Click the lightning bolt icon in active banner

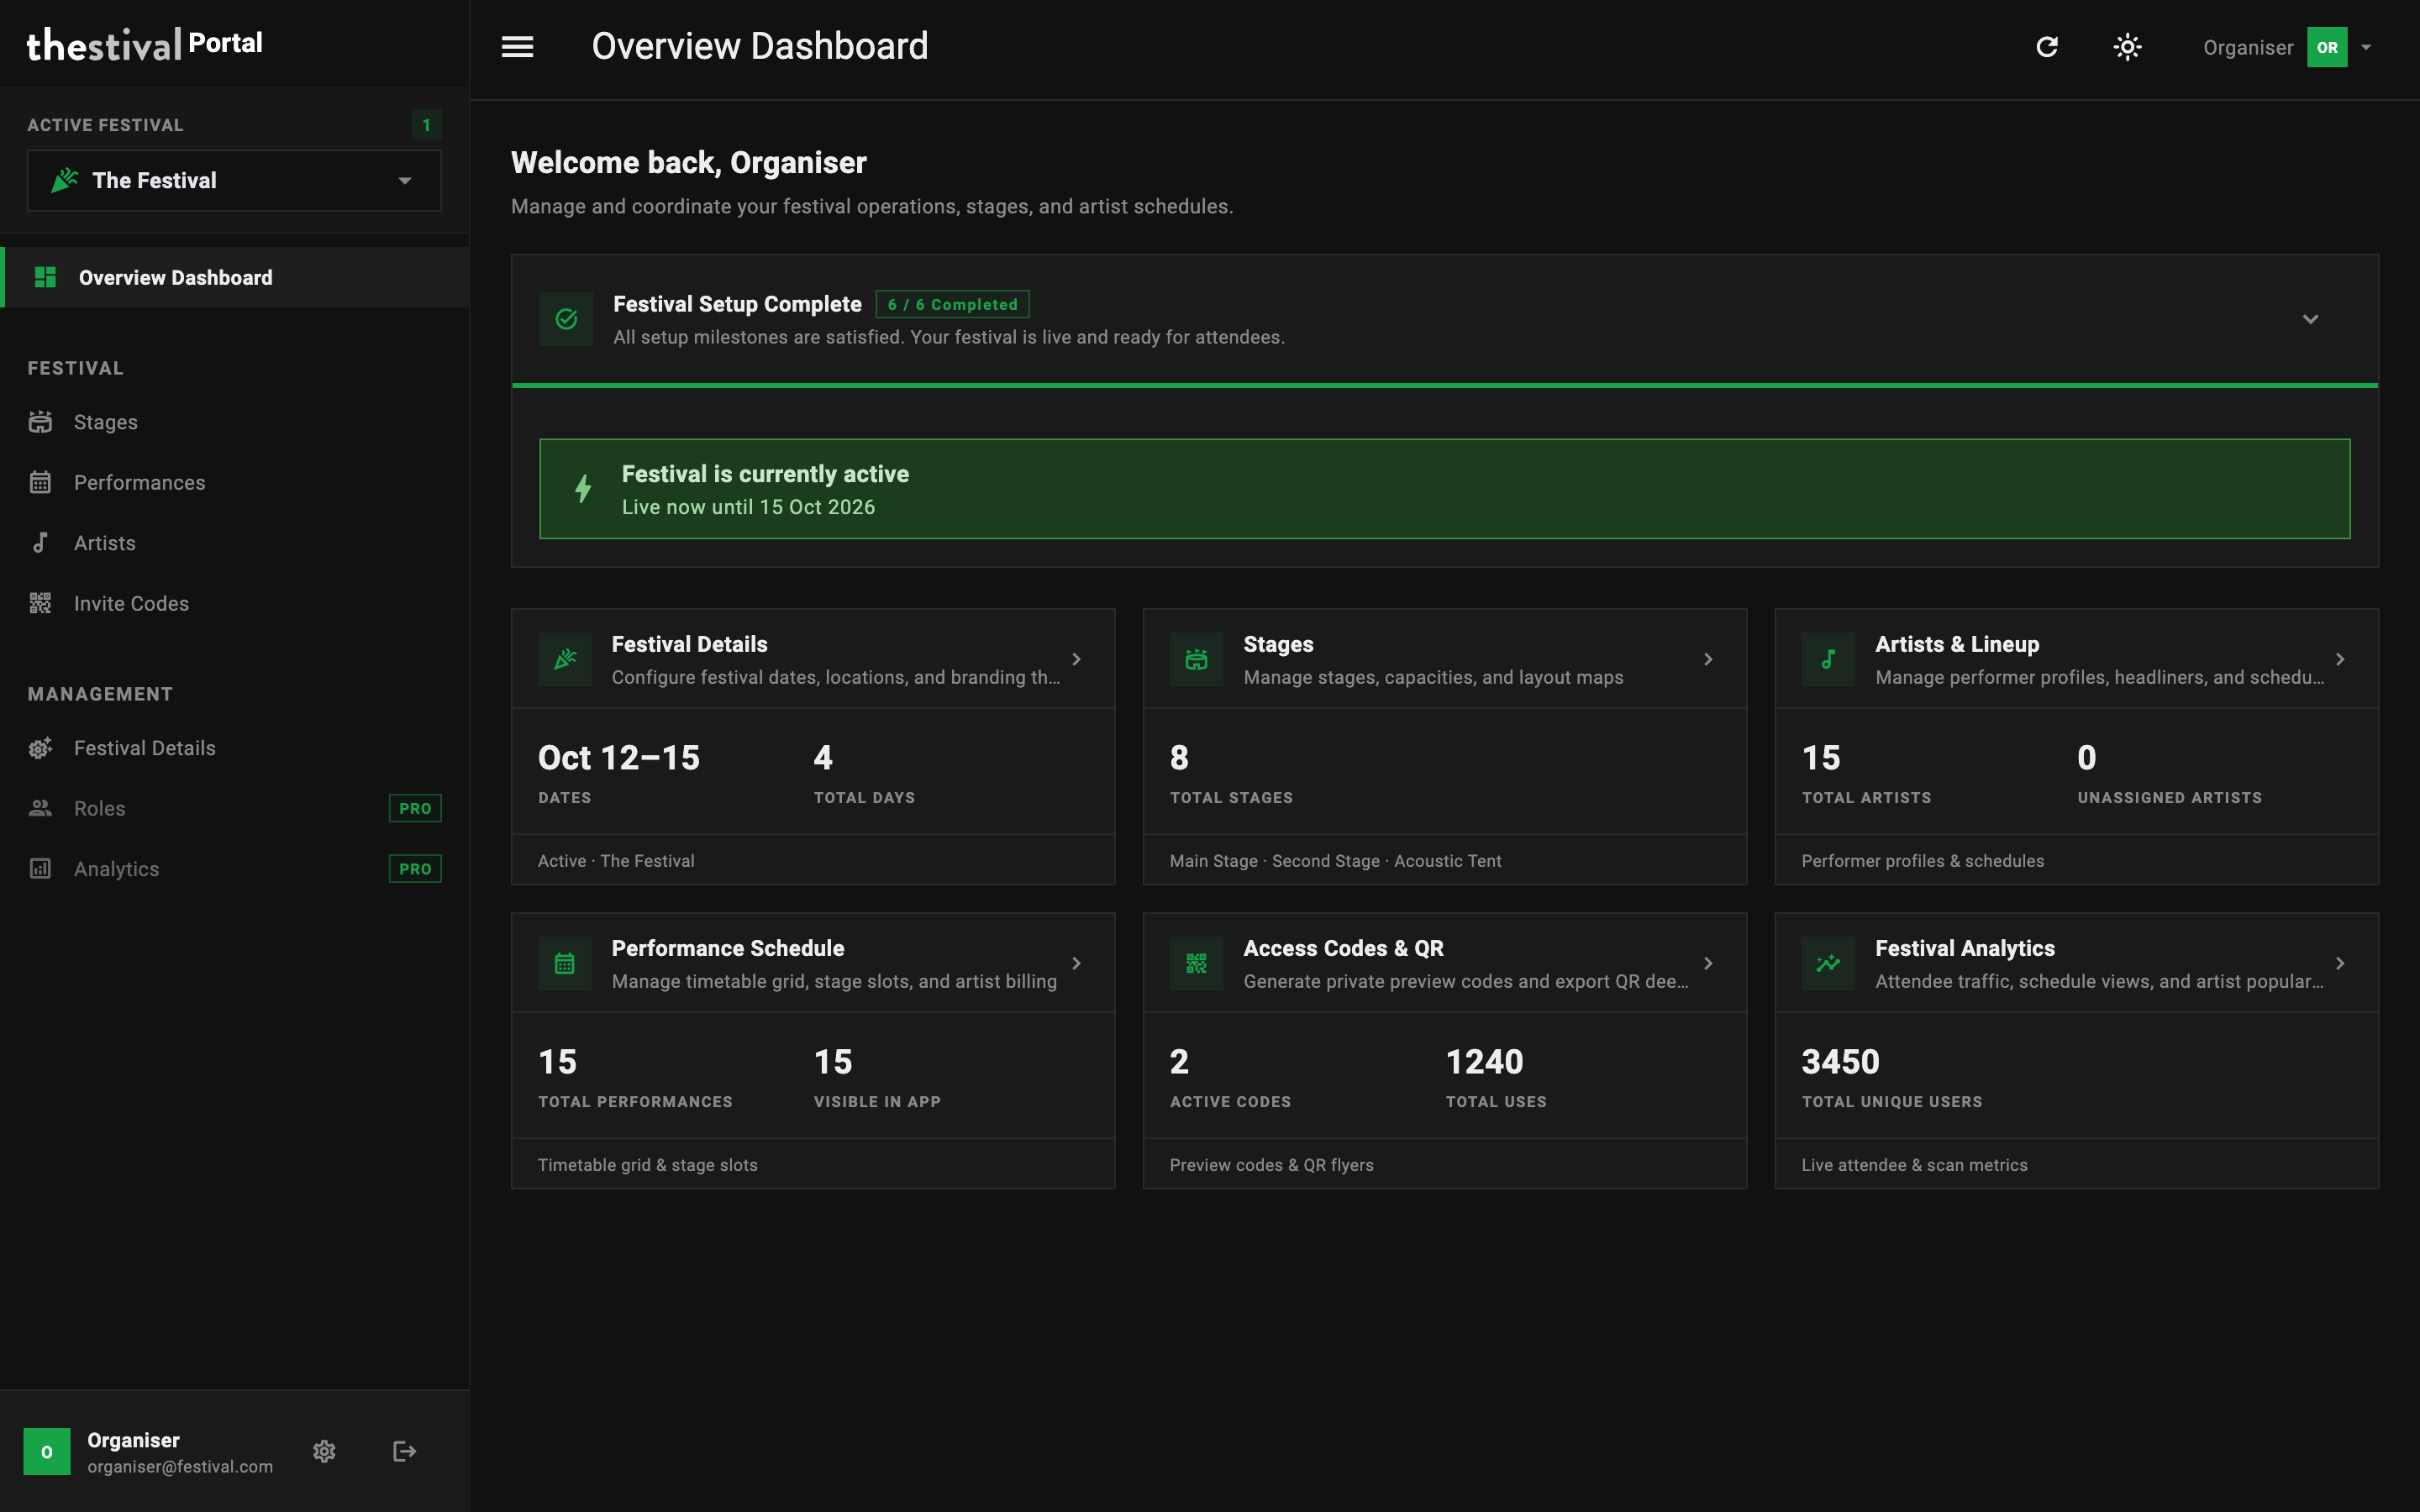point(583,489)
